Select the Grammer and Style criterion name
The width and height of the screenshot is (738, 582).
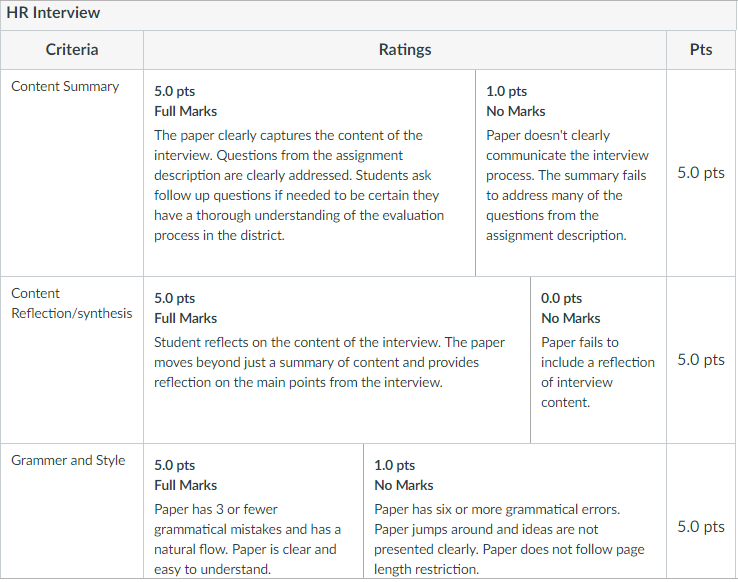pyautogui.click(x=68, y=460)
